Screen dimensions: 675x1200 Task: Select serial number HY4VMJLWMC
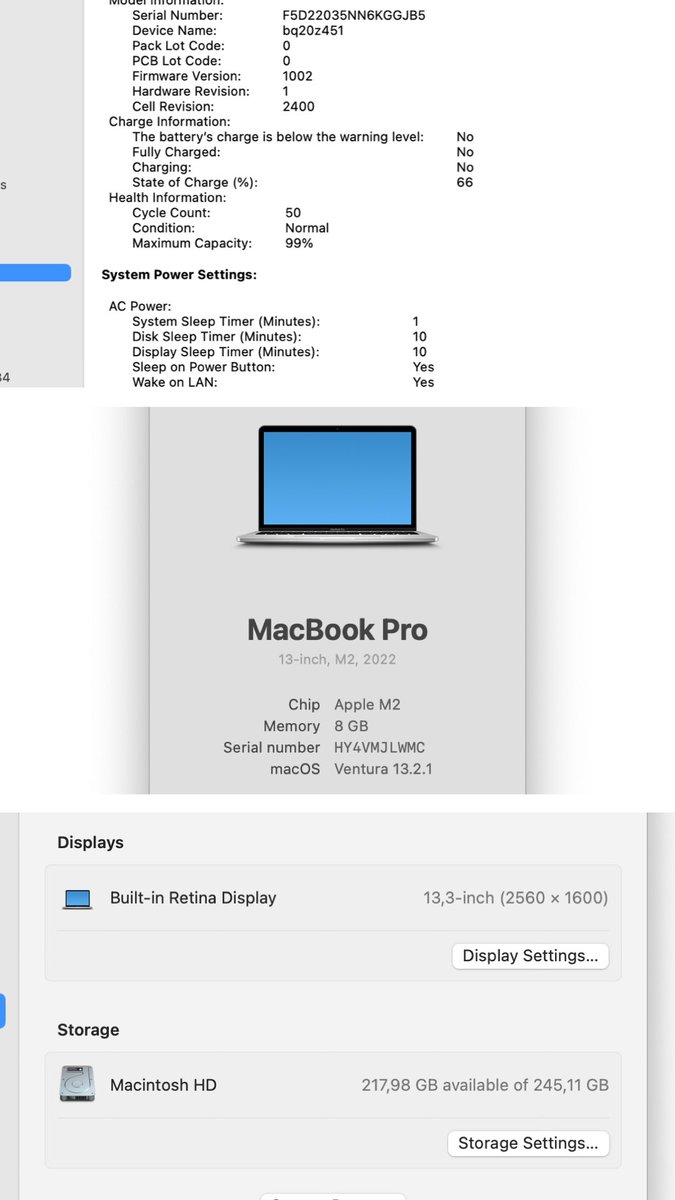[380, 747]
